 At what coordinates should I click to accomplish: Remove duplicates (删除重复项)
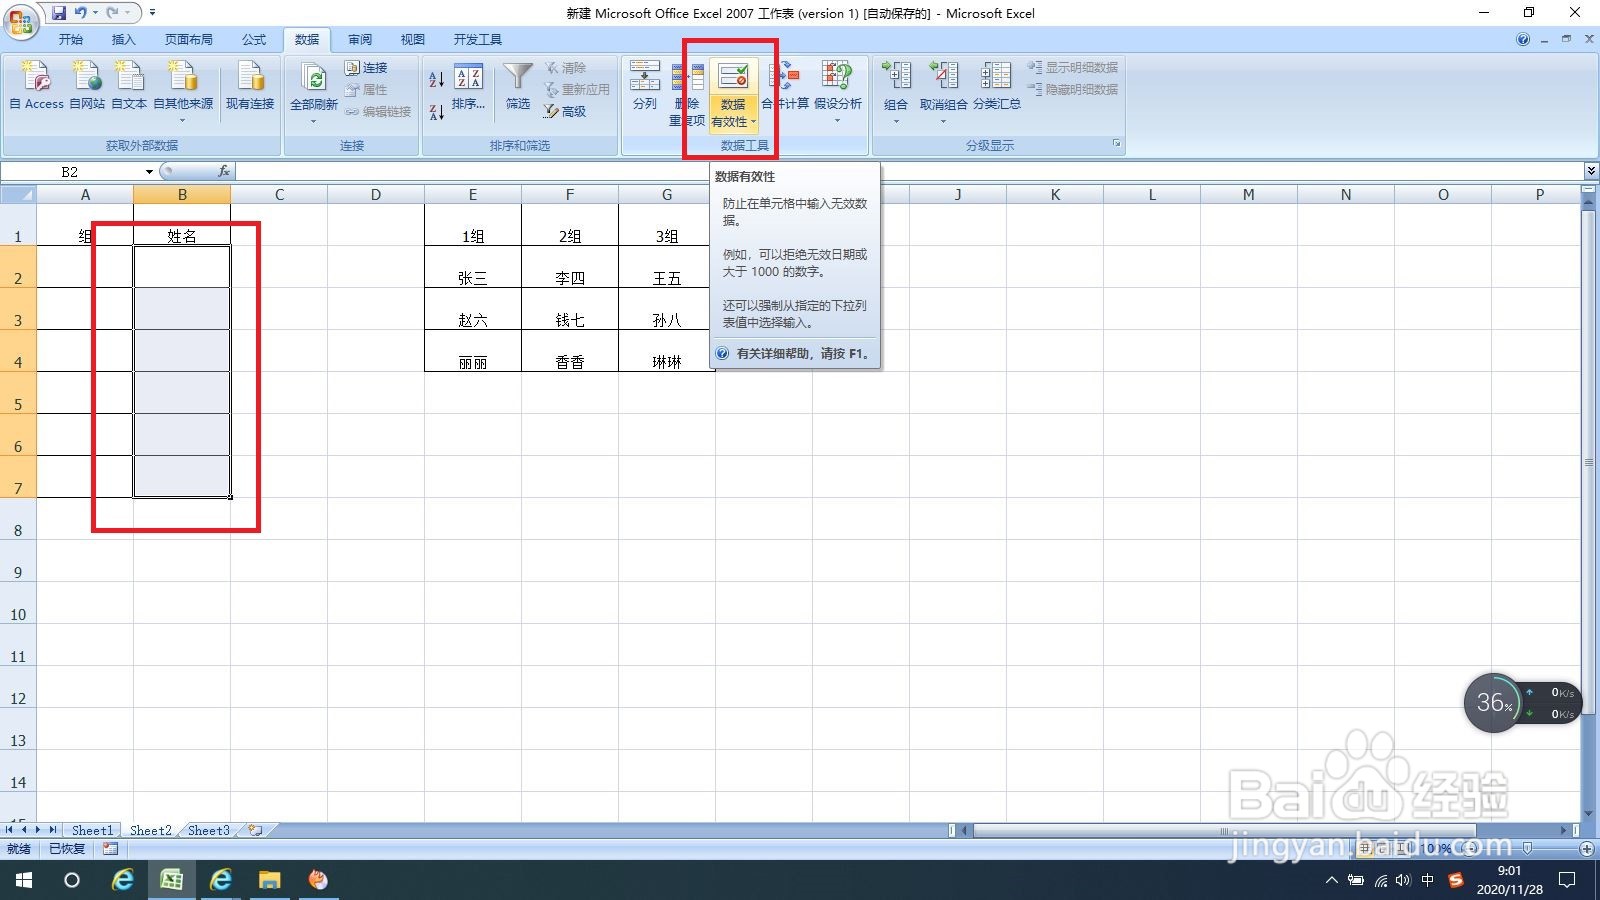point(687,94)
